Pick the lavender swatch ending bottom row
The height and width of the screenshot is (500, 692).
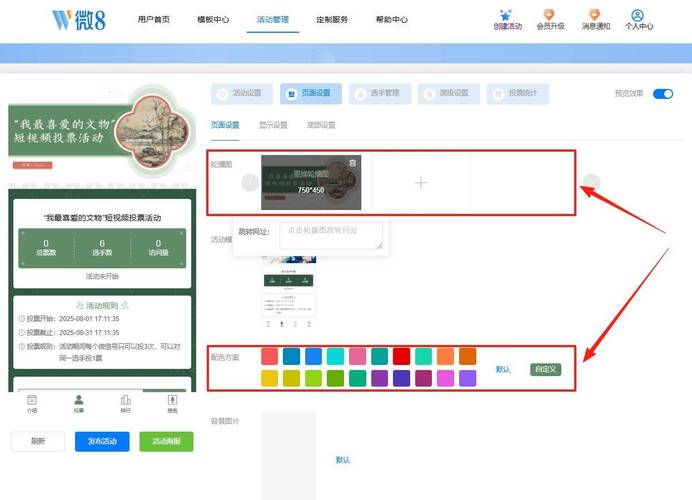coord(467,378)
